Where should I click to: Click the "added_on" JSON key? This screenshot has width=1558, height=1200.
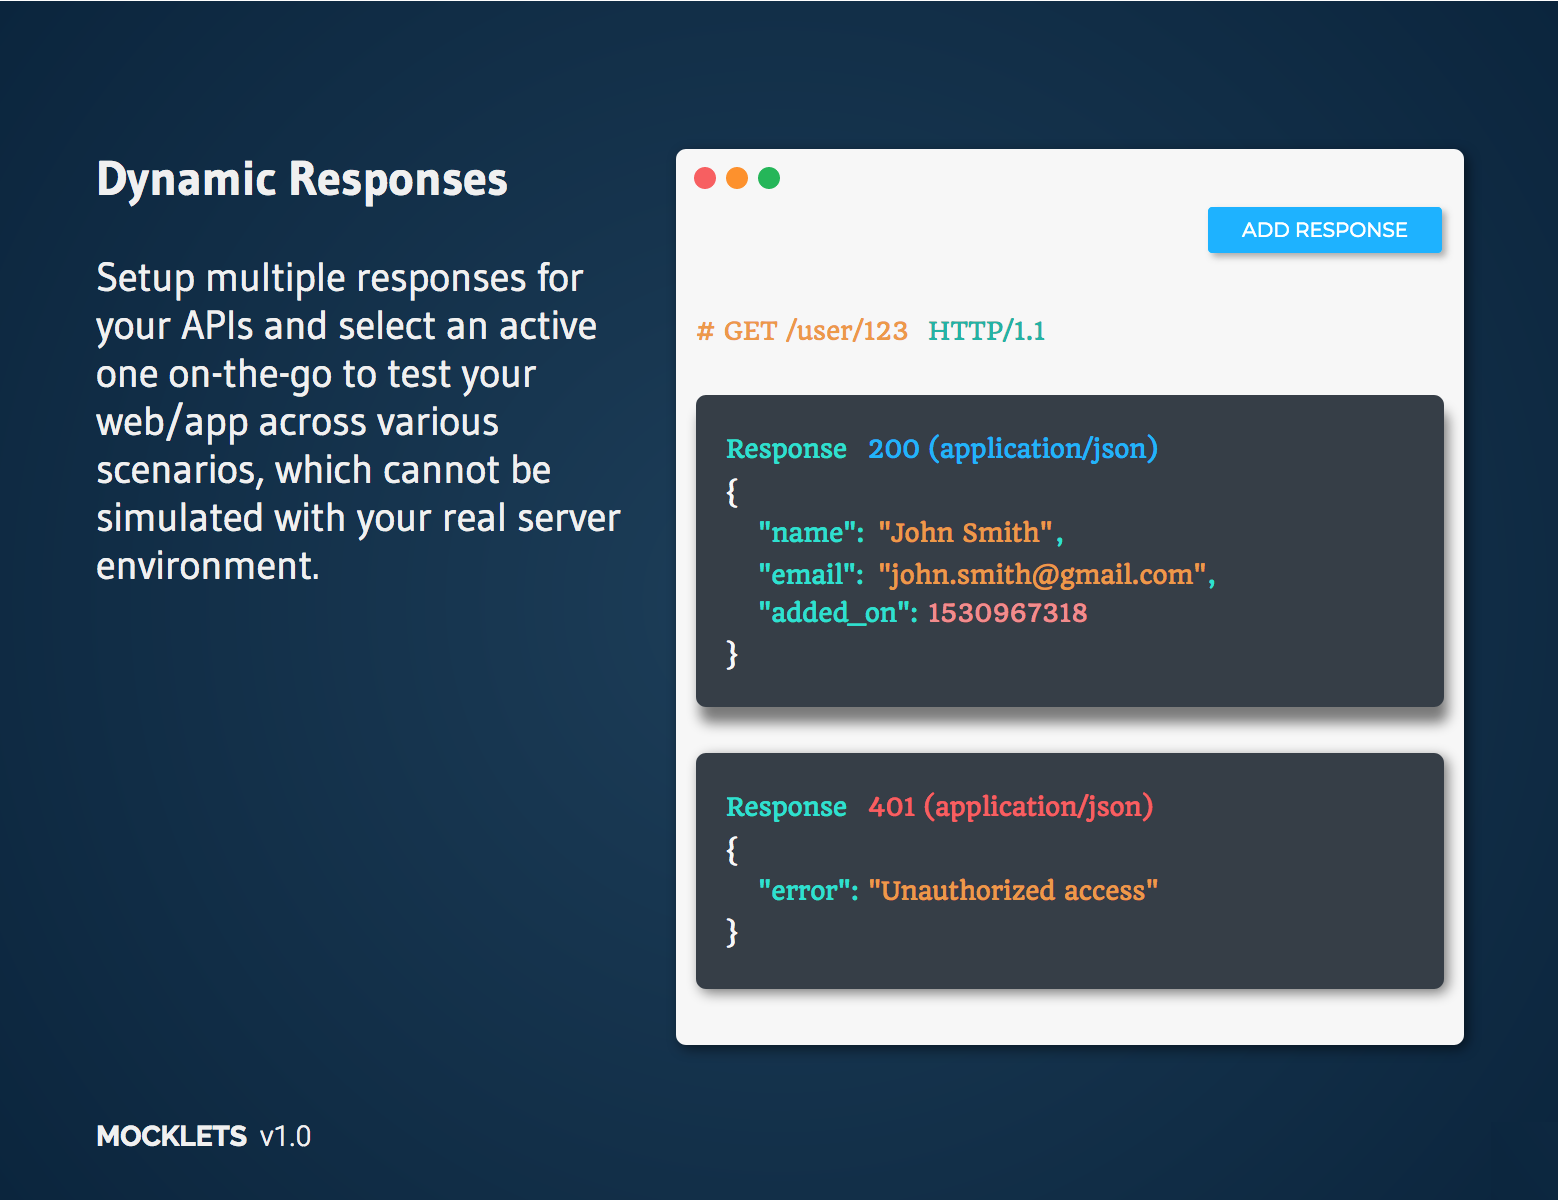[x=838, y=612]
